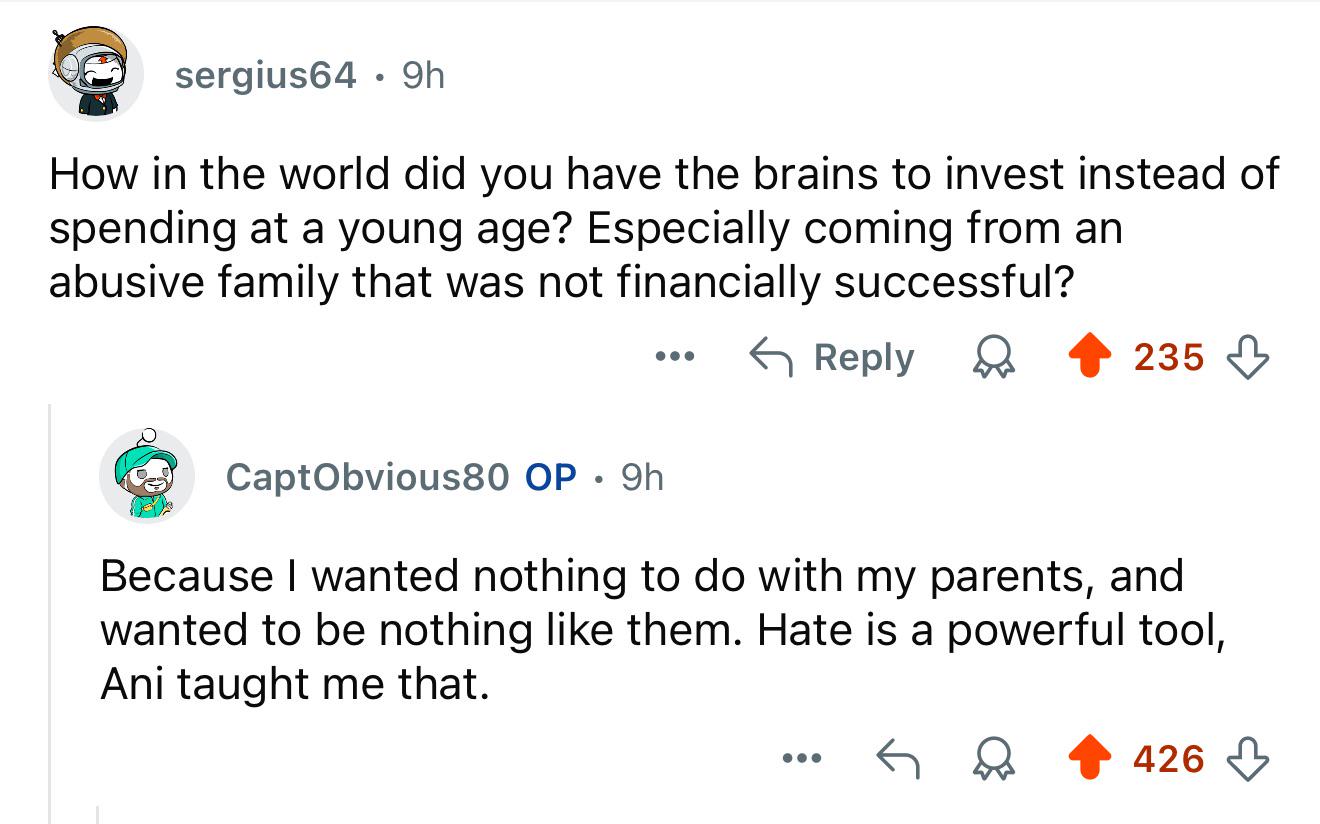Screen dimensions: 1320x824
Task: Visit the sergius64 username link
Action: [265, 75]
